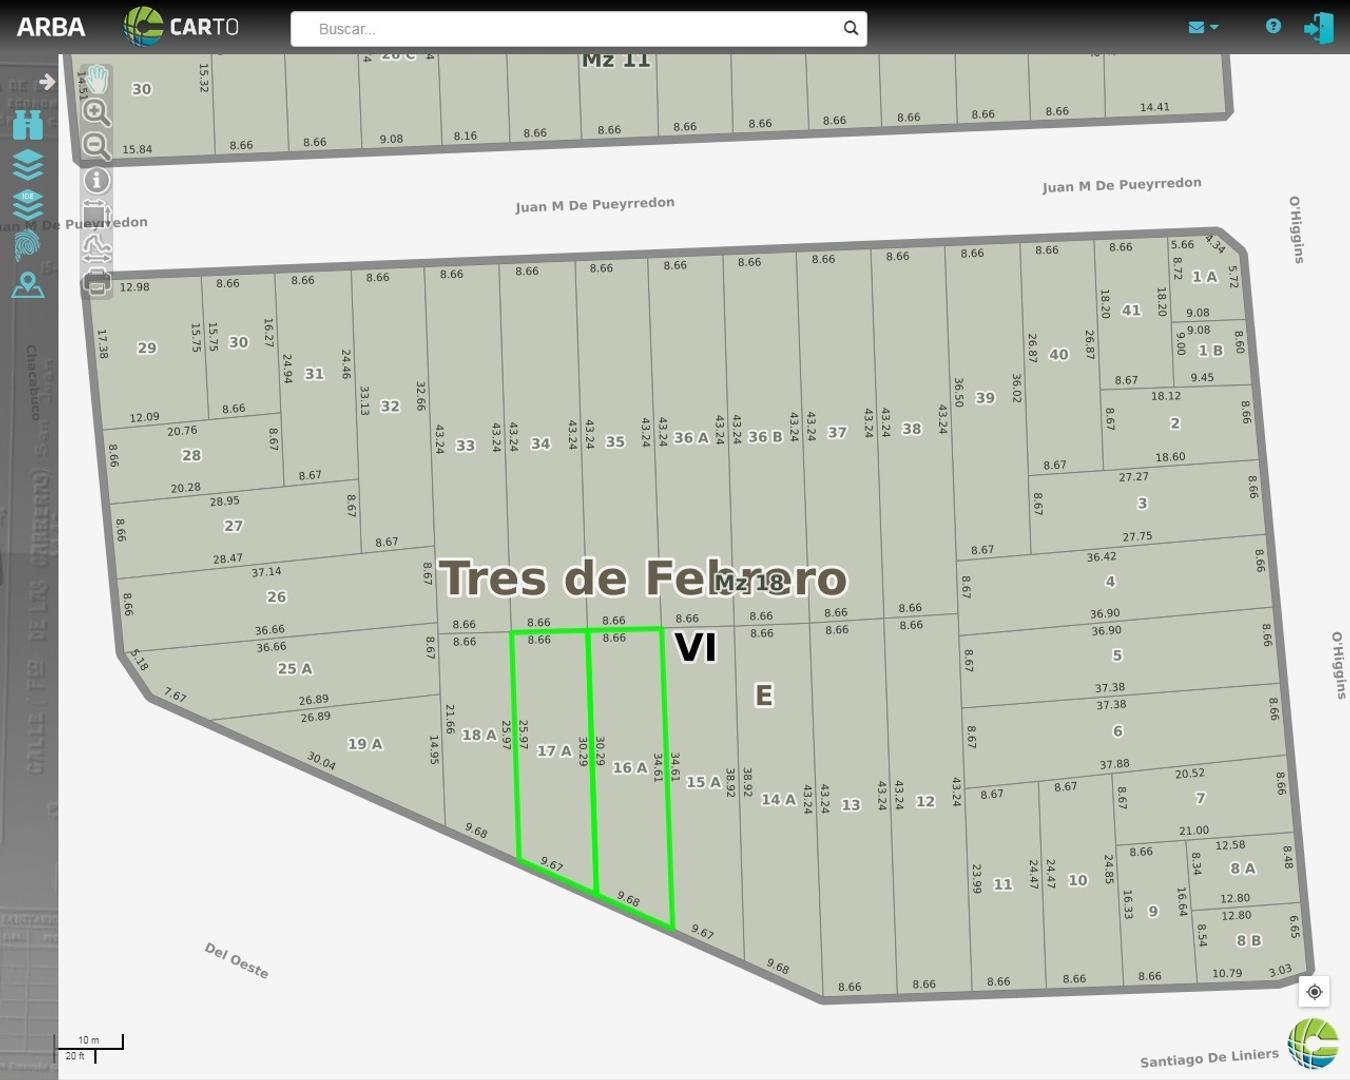Click the fingerprint icon in sidebar
The image size is (1350, 1080).
(28, 245)
